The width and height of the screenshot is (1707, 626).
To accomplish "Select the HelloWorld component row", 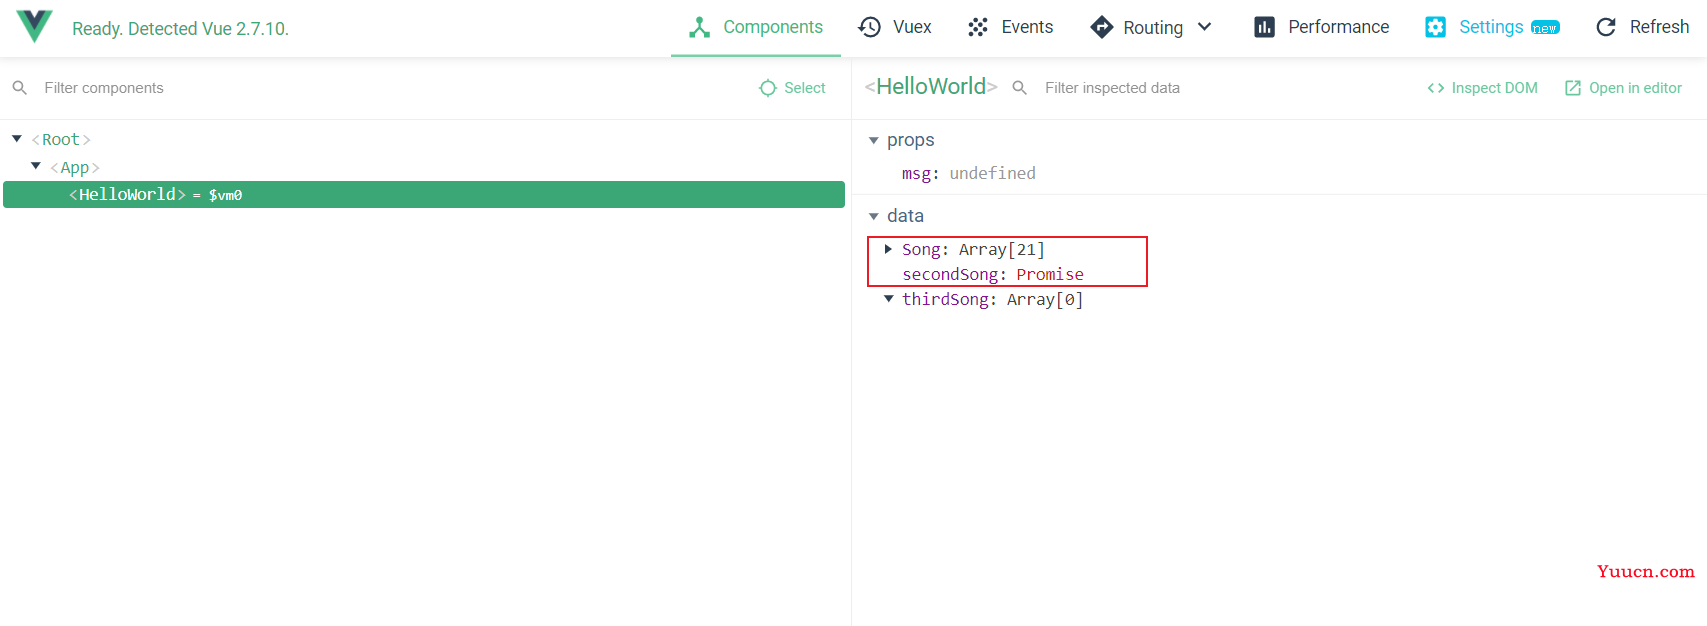I will [424, 194].
